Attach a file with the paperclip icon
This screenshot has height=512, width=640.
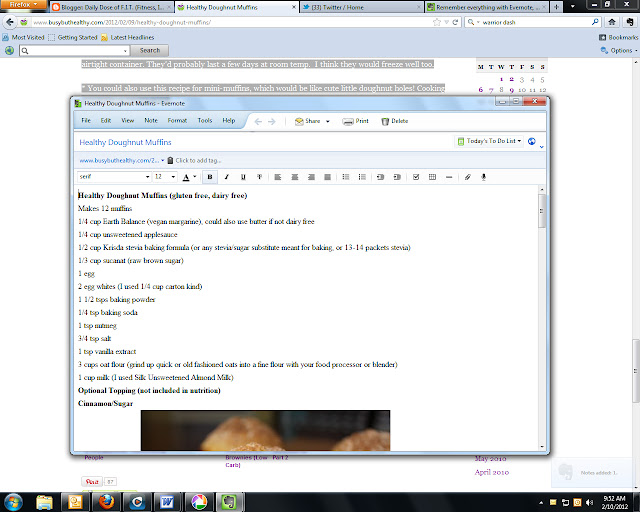pos(468,177)
